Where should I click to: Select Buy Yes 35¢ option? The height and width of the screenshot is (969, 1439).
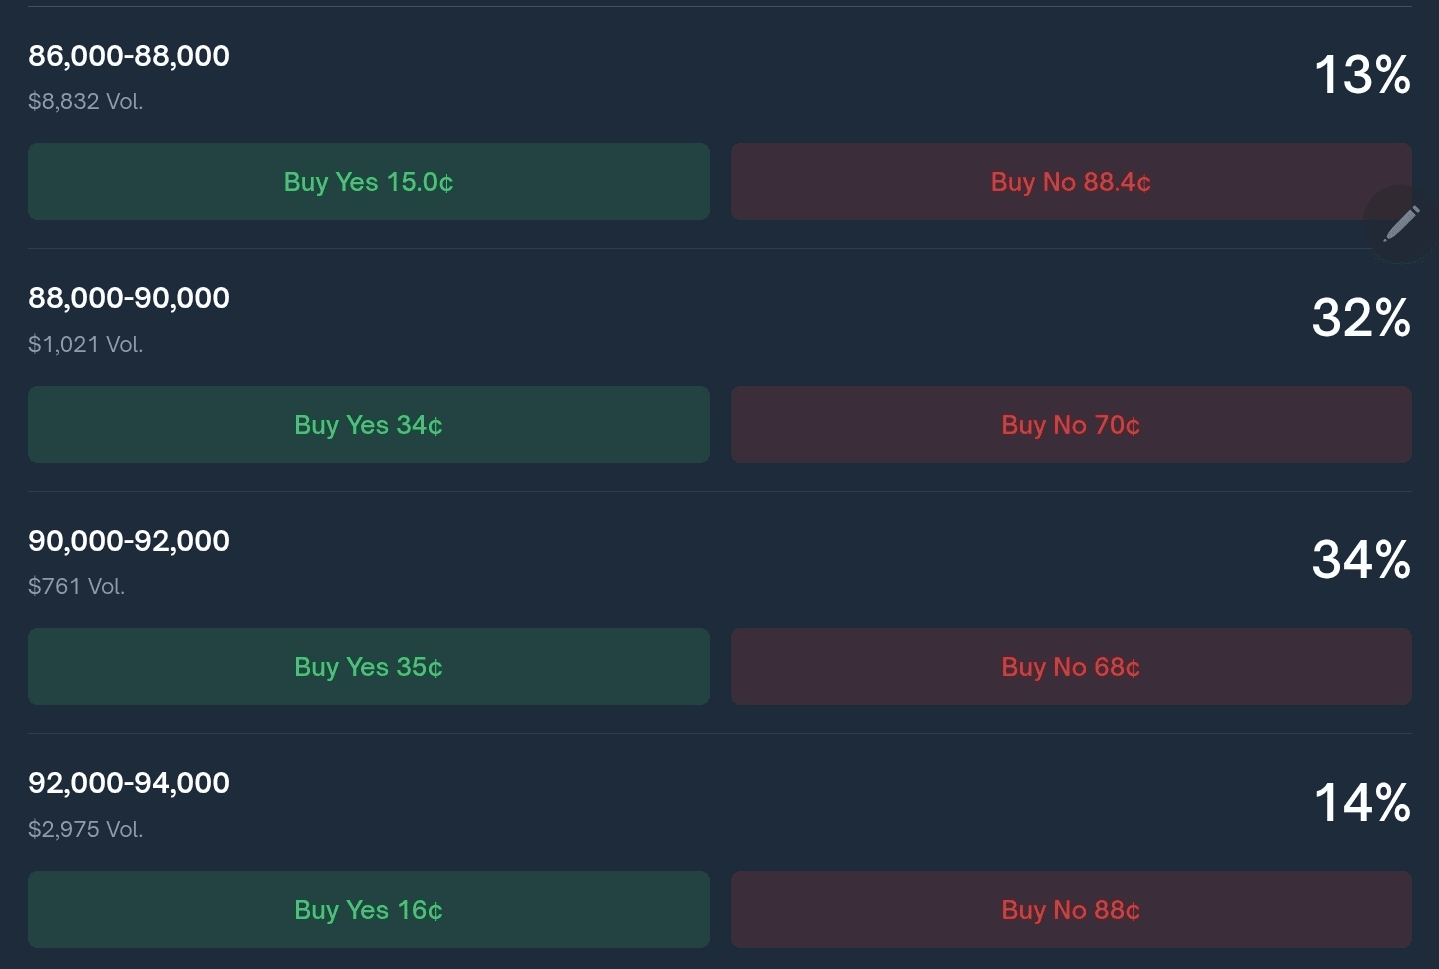point(368,667)
